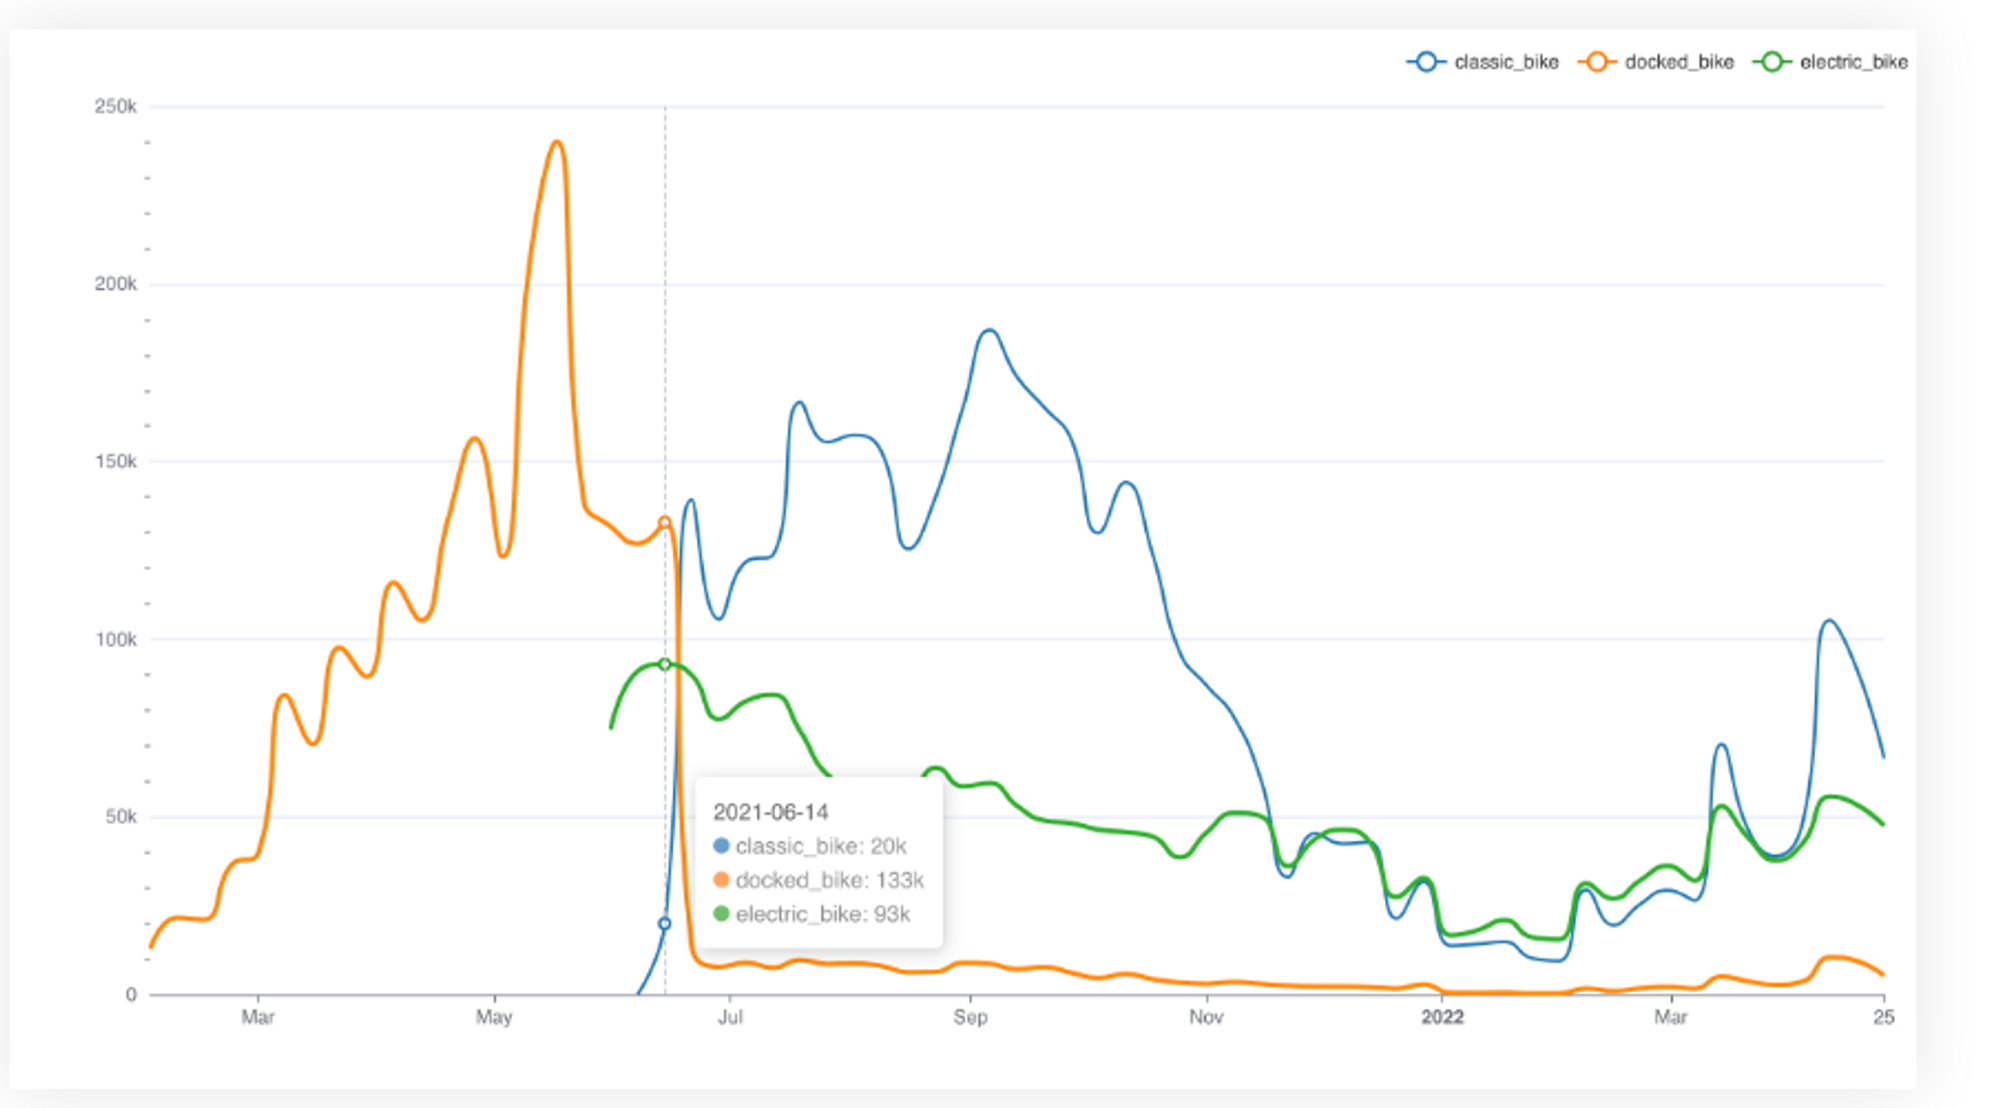Image resolution: width=2000 pixels, height=1108 pixels.
Task: Click the May x-axis label
Action: point(494,1017)
